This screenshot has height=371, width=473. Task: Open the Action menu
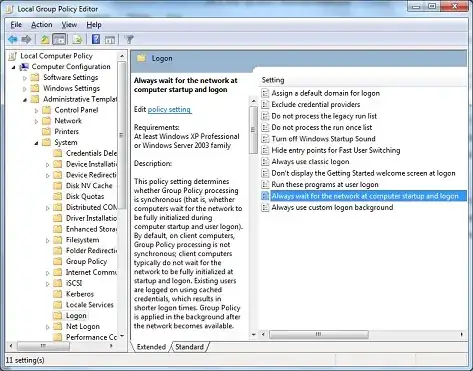(x=42, y=25)
